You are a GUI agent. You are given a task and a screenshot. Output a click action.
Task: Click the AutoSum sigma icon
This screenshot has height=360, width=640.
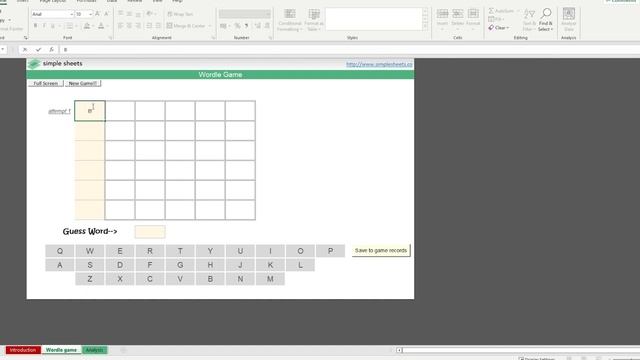coord(491,11)
